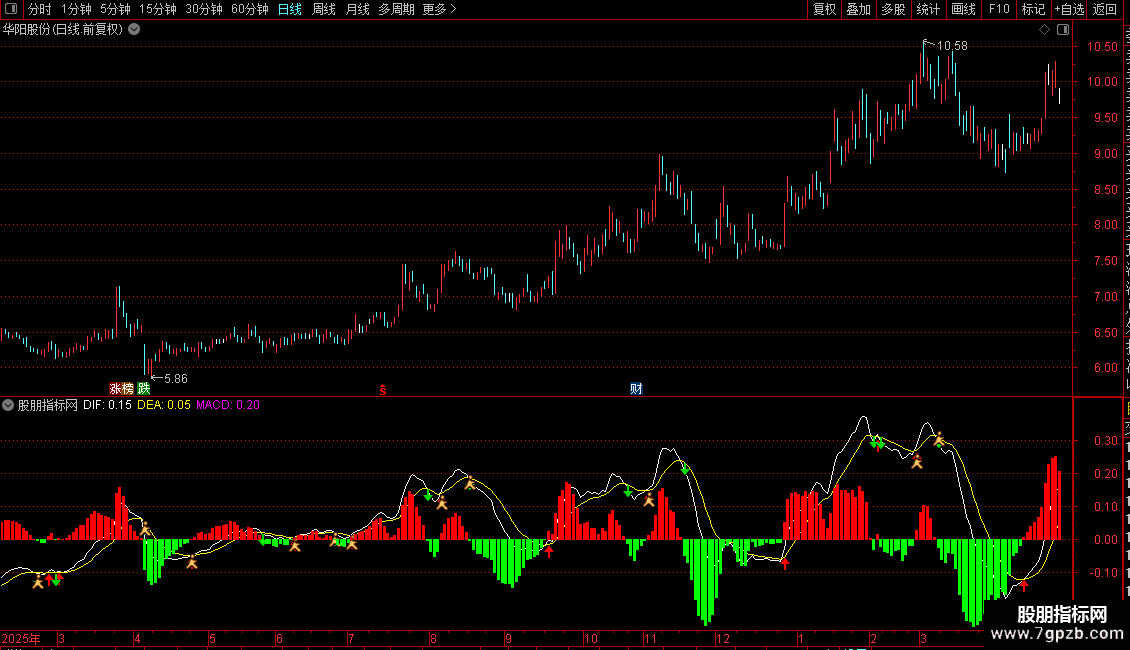Screen dimensions: 1130x650
Task: Click the 叠加 overlay button
Action: 858,9
